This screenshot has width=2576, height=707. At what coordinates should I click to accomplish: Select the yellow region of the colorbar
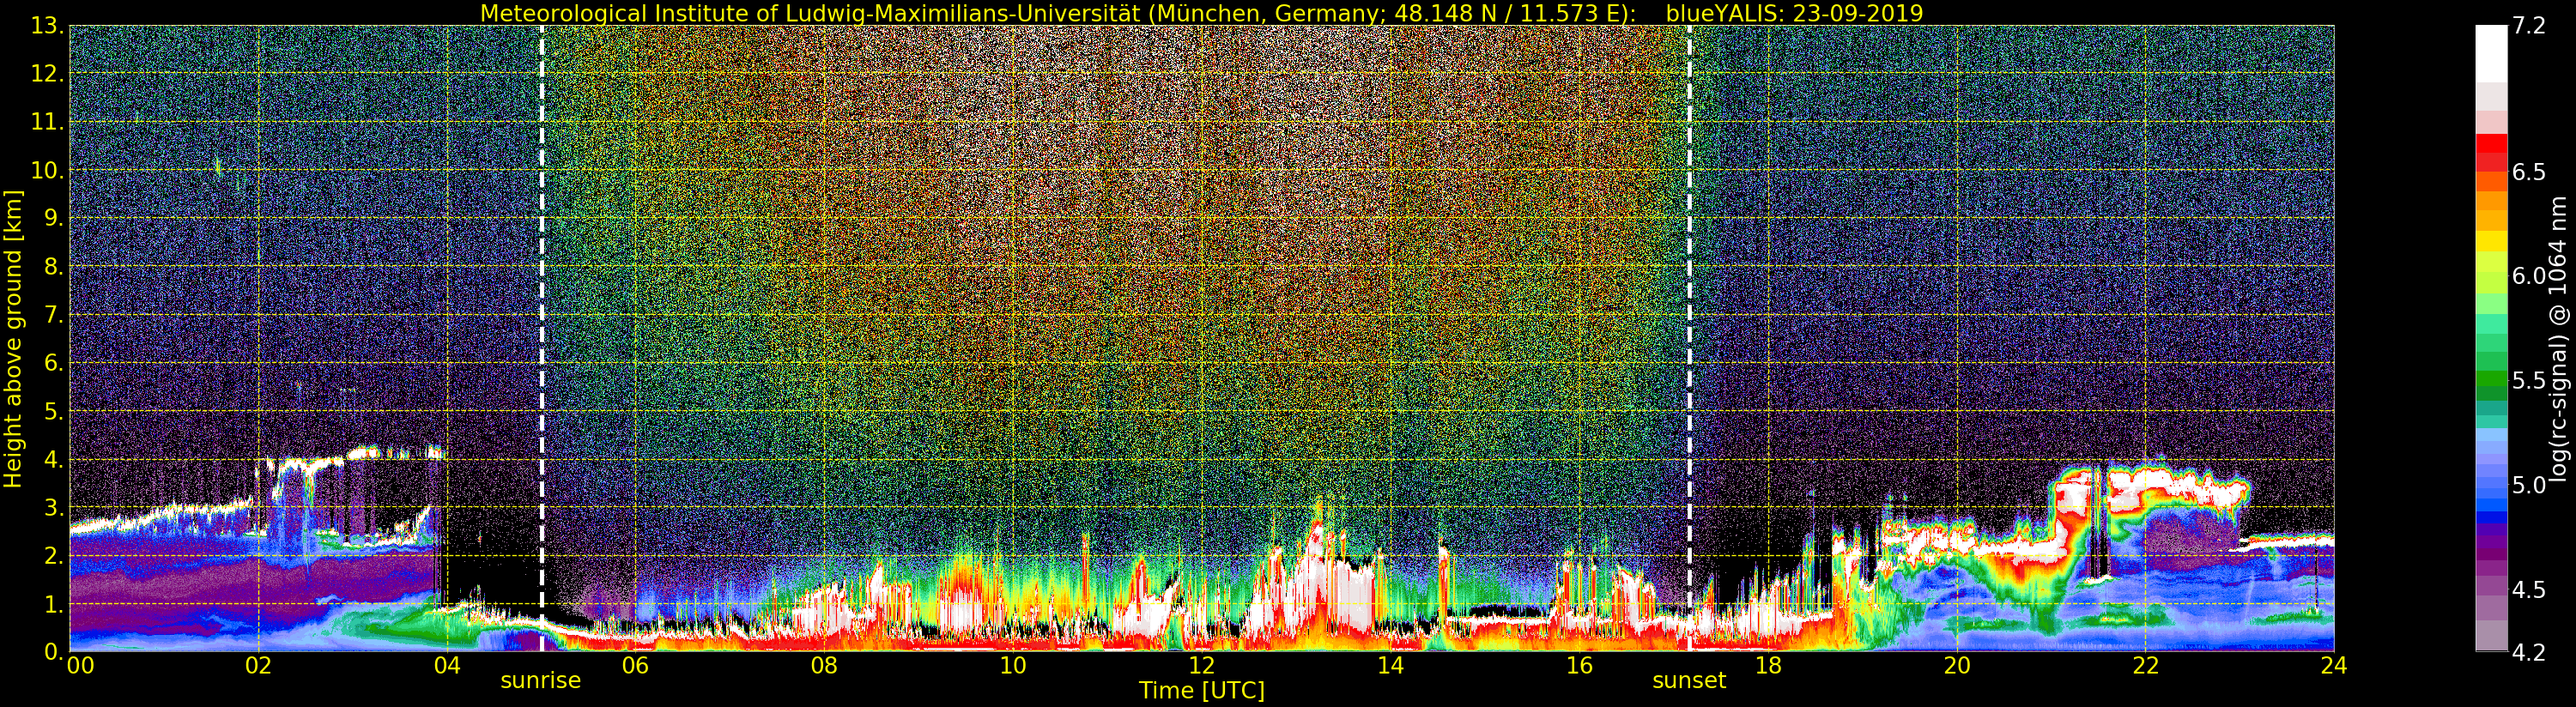point(2491,242)
